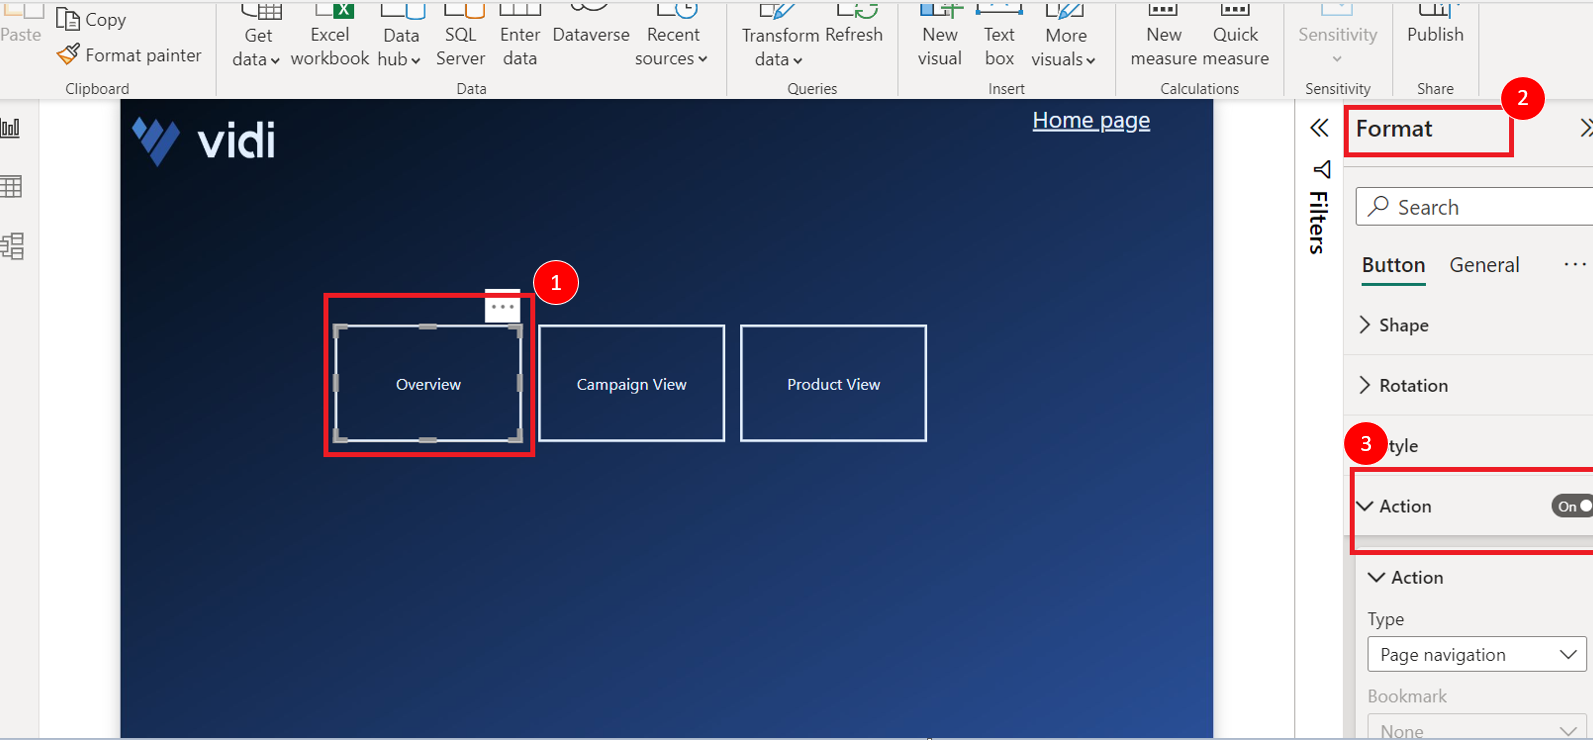Turn off the Action toggle
Screen dimensions: 1593x740
point(1573,506)
